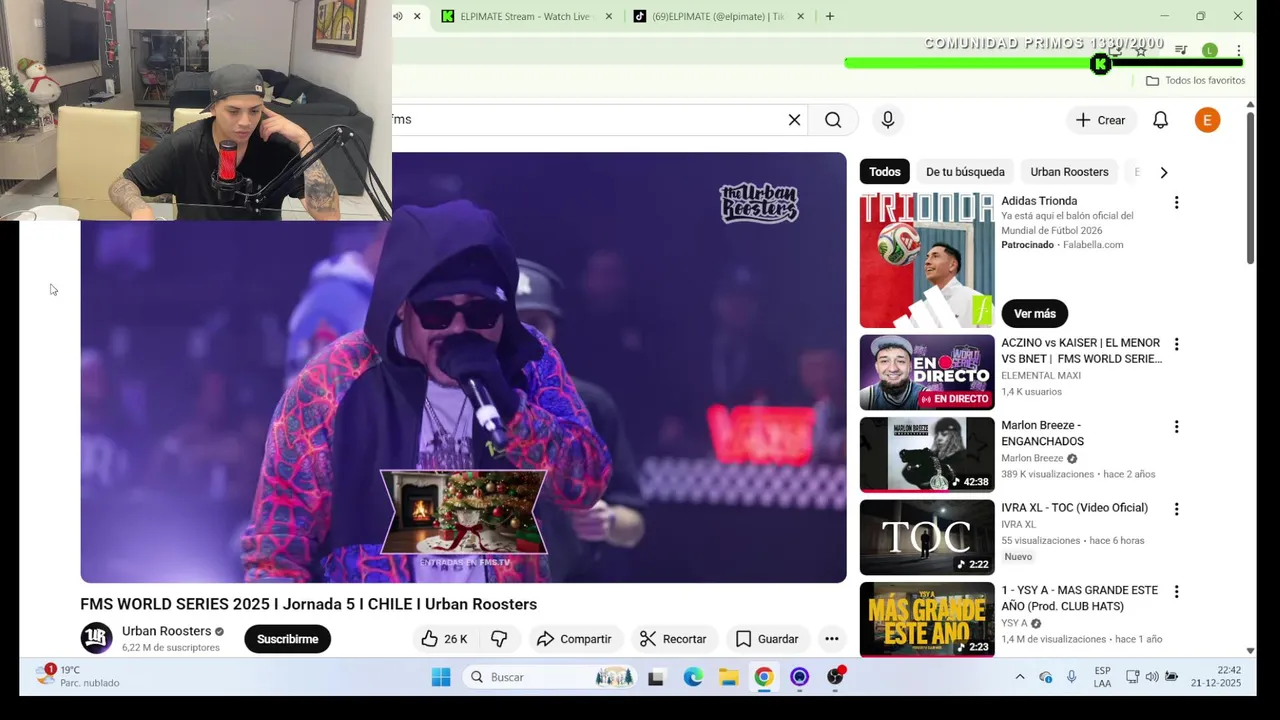
Task: Close the currently playing audio tab
Action: pyautogui.click(x=417, y=16)
